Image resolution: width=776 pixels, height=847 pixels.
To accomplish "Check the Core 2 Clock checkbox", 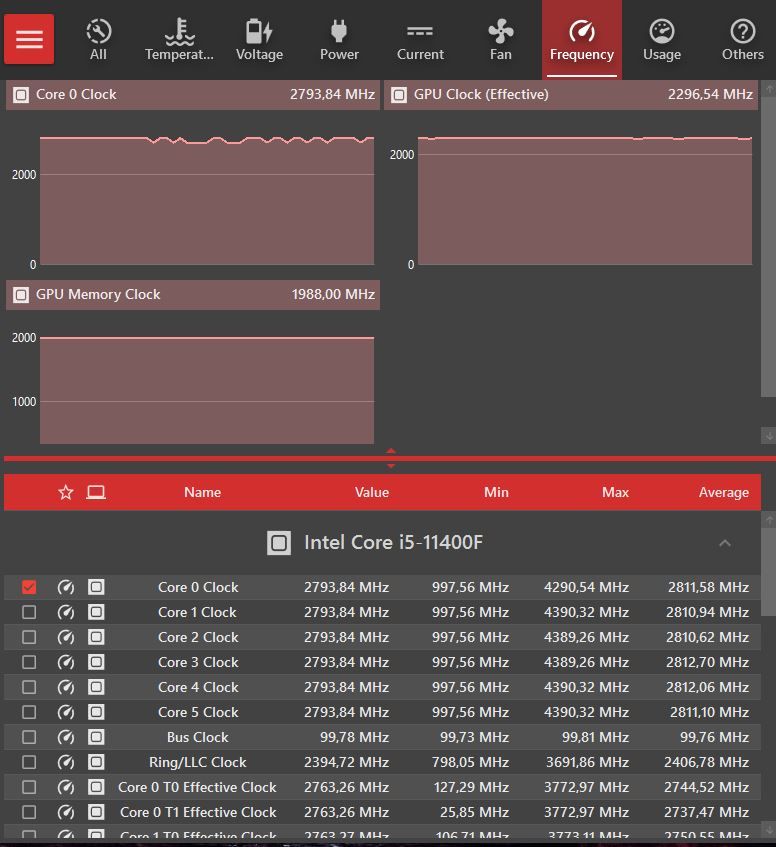I will pyautogui.click(x=29, y=637).
